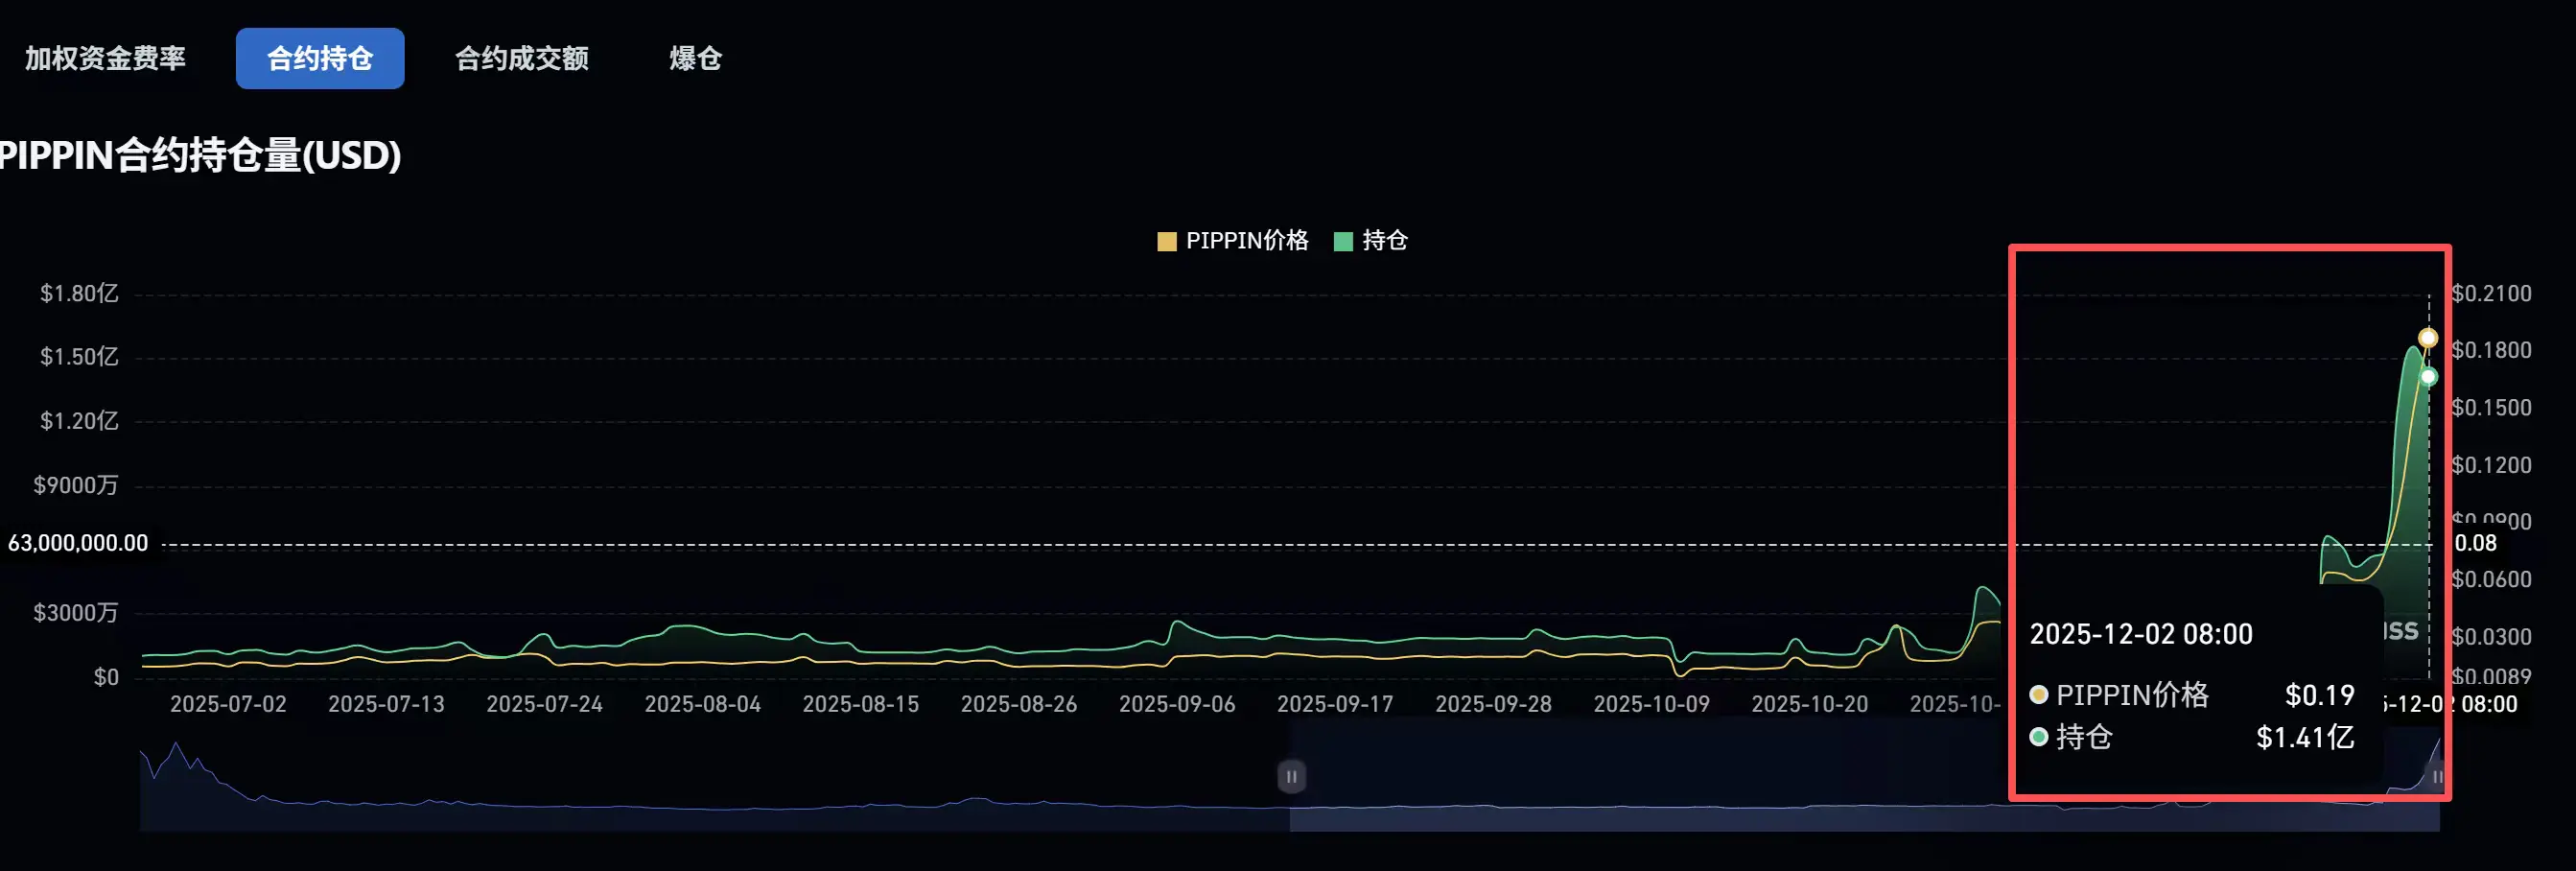Click the $9000万 left axis label

point(76,485)
